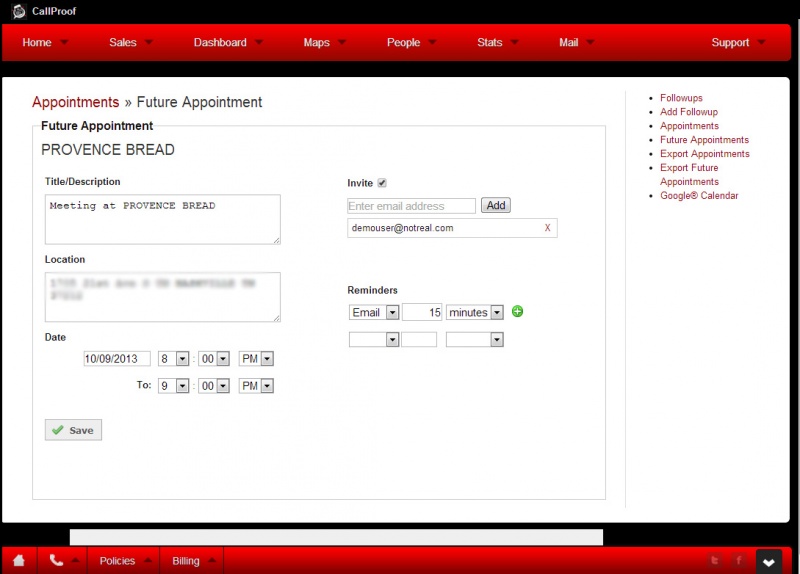Open the Dashboard menu
Screen dimensions: 800x574
[228, 42]
